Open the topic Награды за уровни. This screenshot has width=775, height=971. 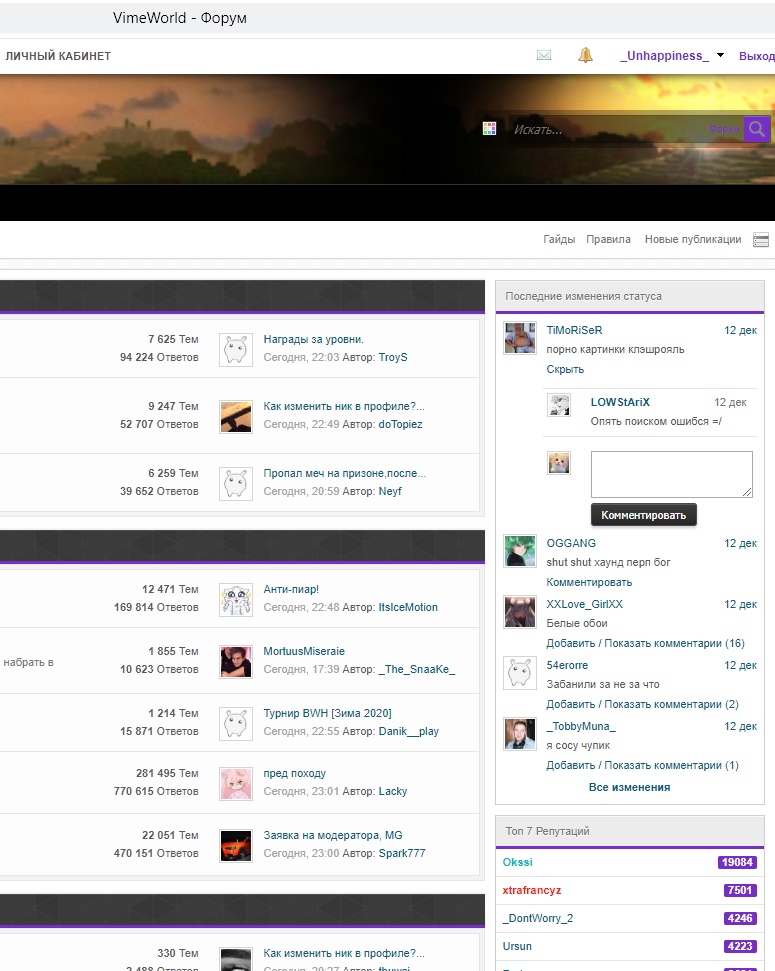point(313,339)
